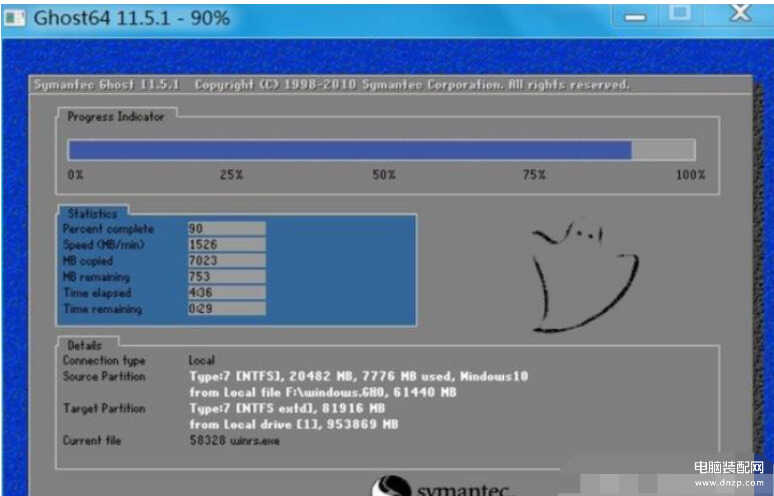This screenshot has height=496, width=774.
Task: Click the MB copied label
Action: 88,261
